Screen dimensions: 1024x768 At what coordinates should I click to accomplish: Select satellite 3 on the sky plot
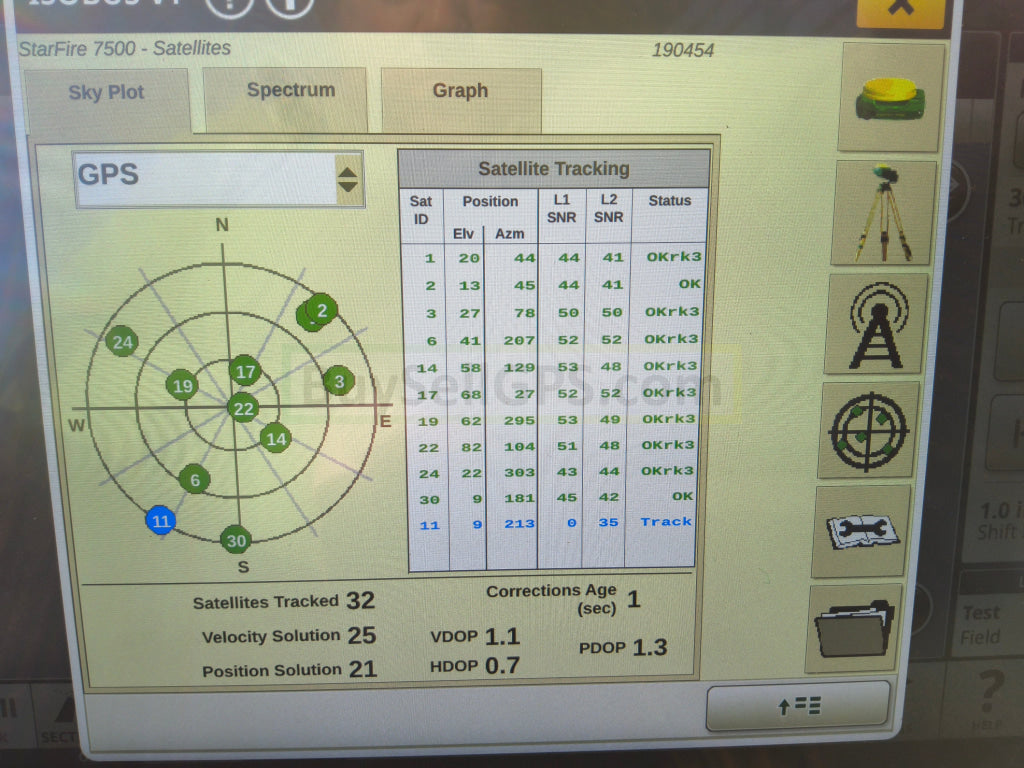(x=338, y=381)
